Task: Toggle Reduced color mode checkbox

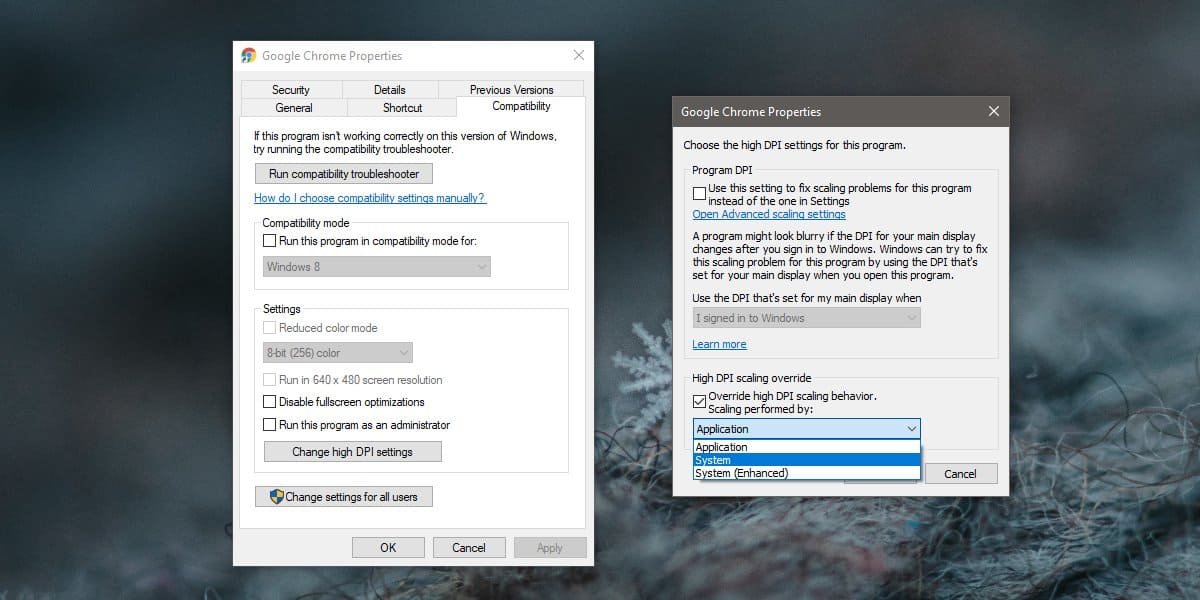Action: [x=269, y=328]
